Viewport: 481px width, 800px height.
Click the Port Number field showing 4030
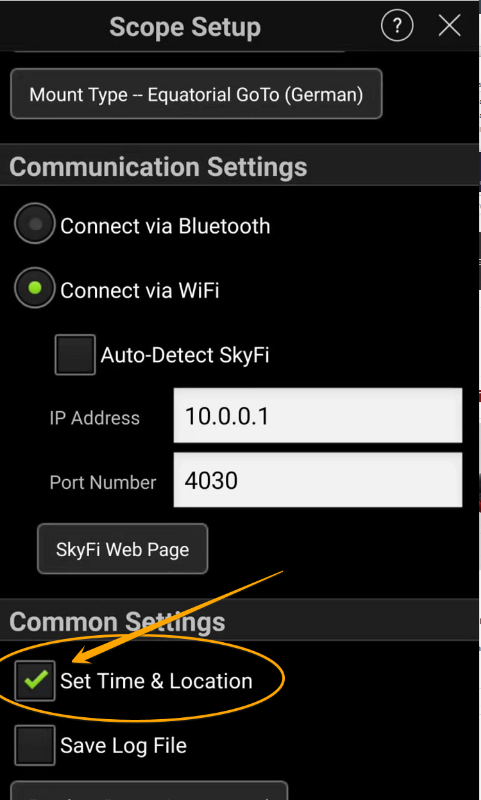pyautogui.click(x=318, y=480)
